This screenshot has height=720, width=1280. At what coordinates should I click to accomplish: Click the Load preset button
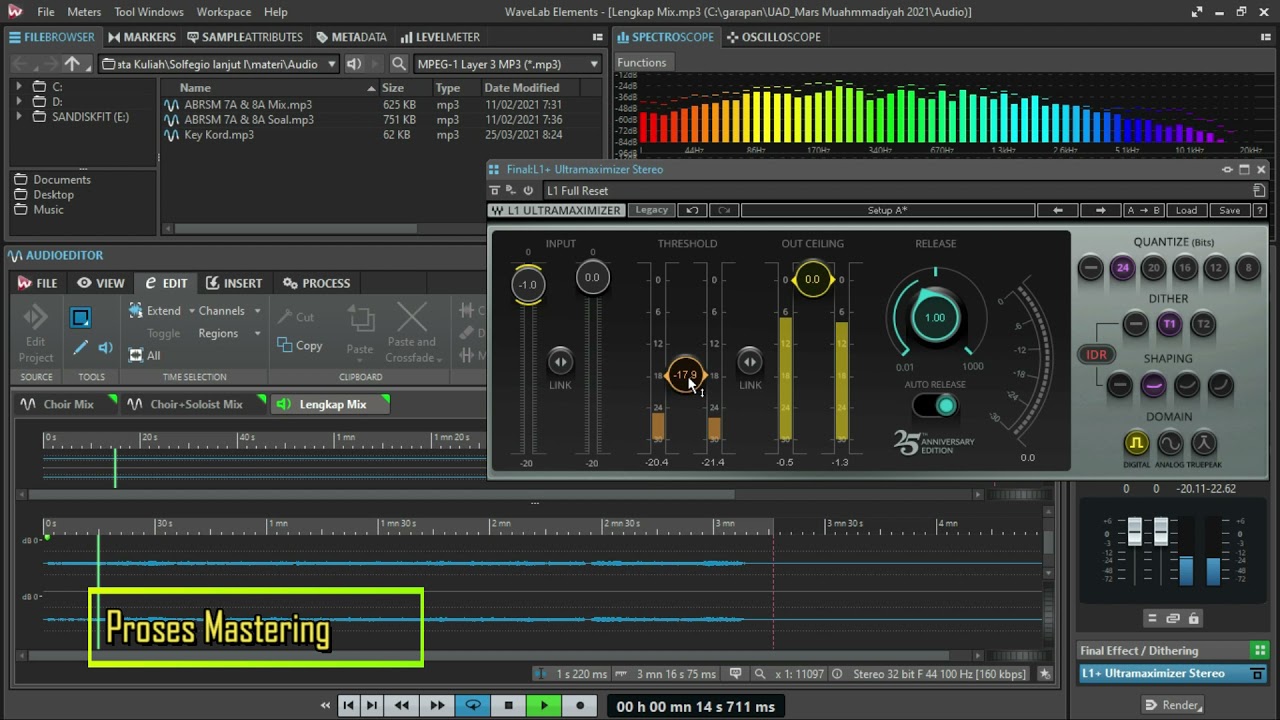tap(1186, 211)
